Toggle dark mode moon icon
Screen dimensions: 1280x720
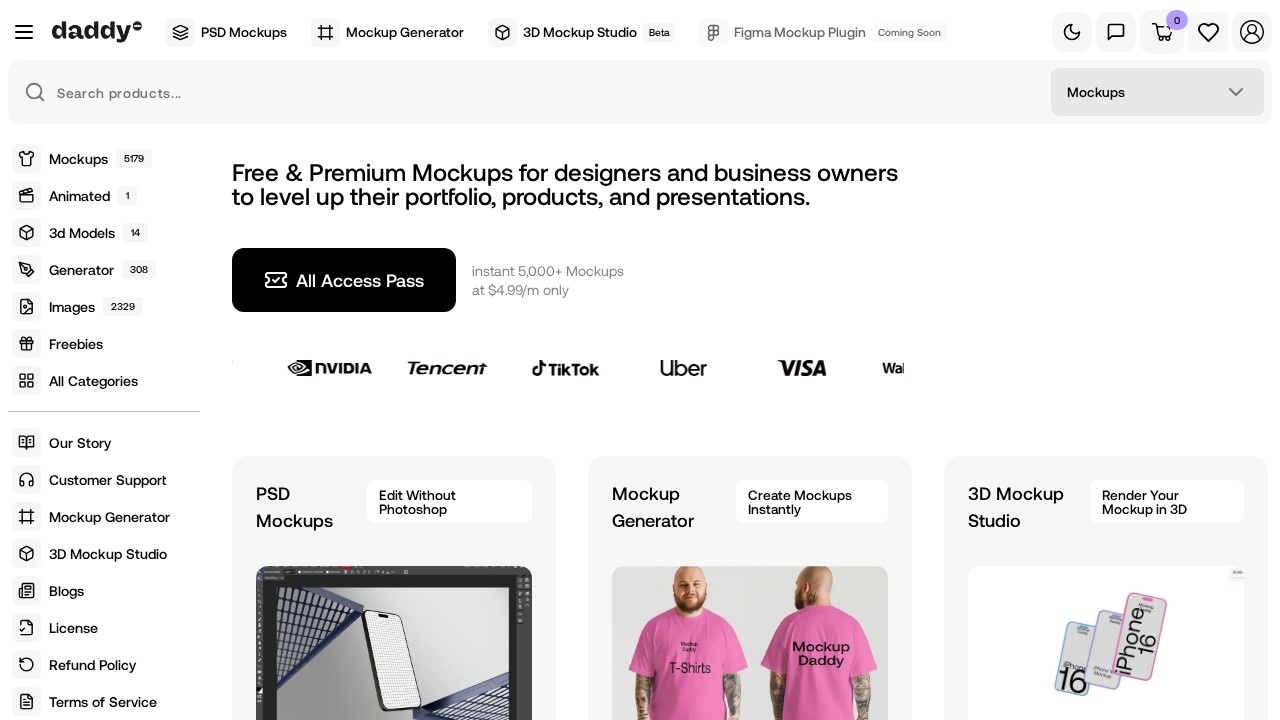[x=1072, y=32]
